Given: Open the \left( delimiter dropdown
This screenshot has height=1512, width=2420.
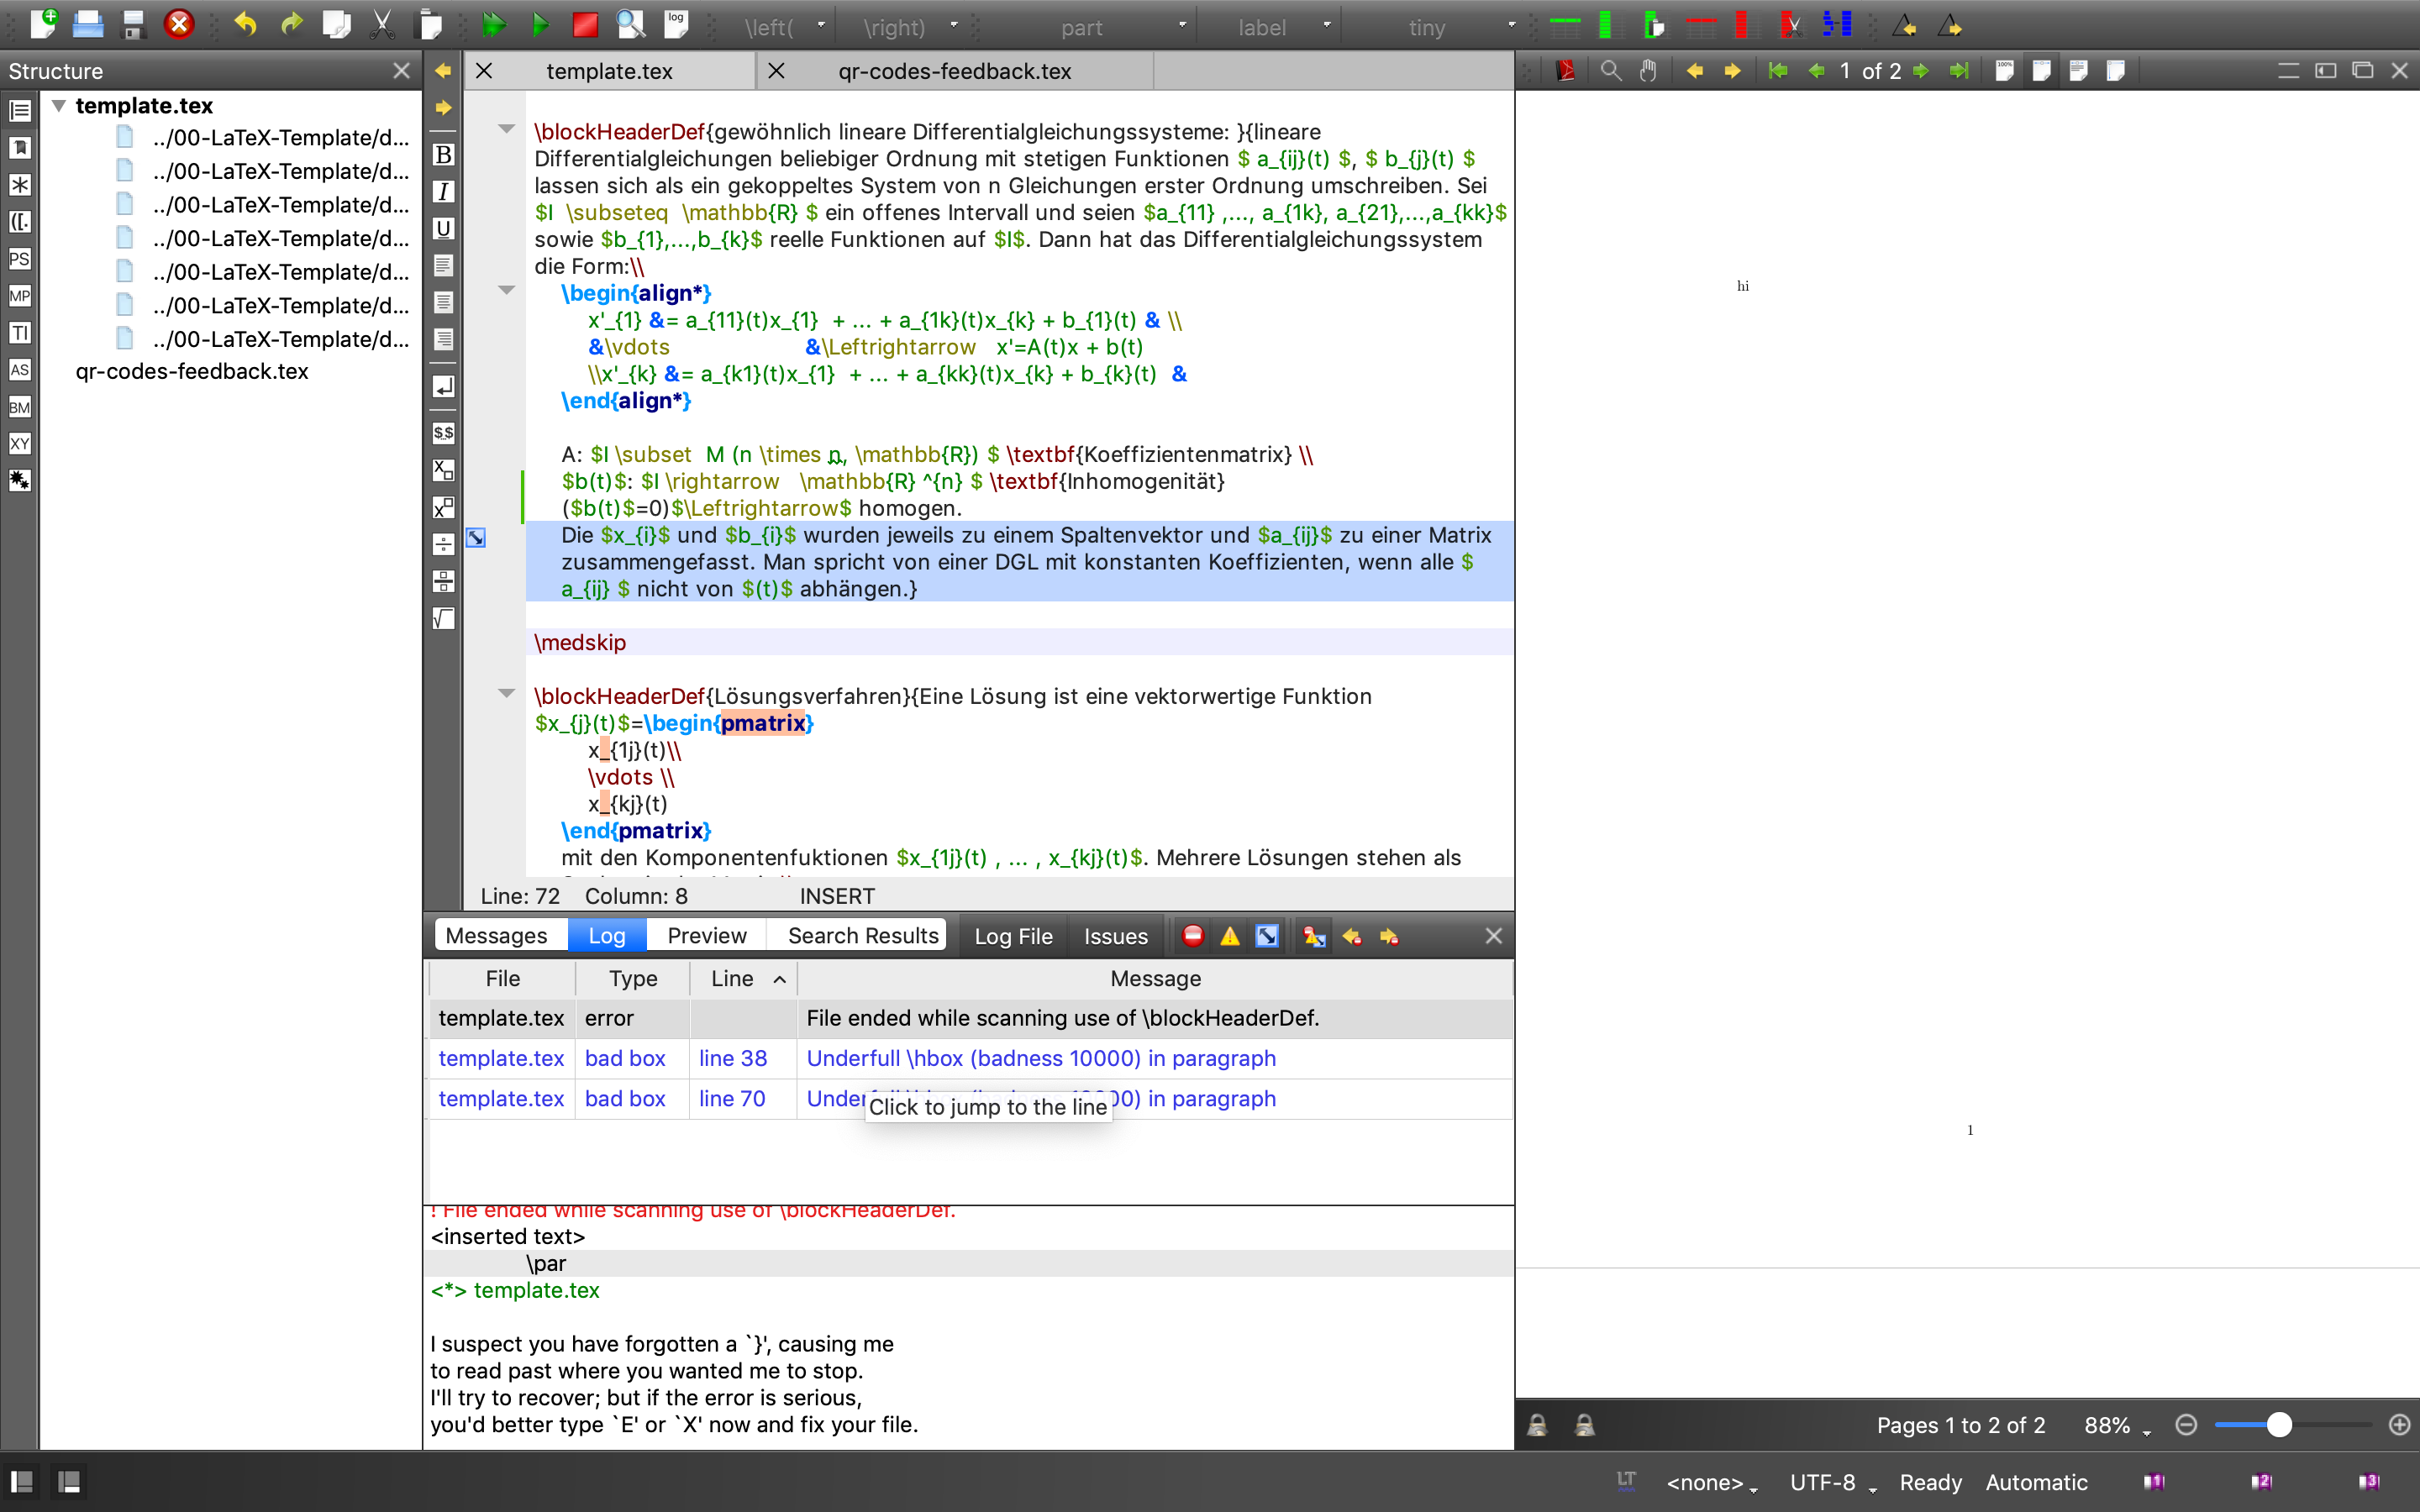Looking at the screenshot, I should [821, 26].
